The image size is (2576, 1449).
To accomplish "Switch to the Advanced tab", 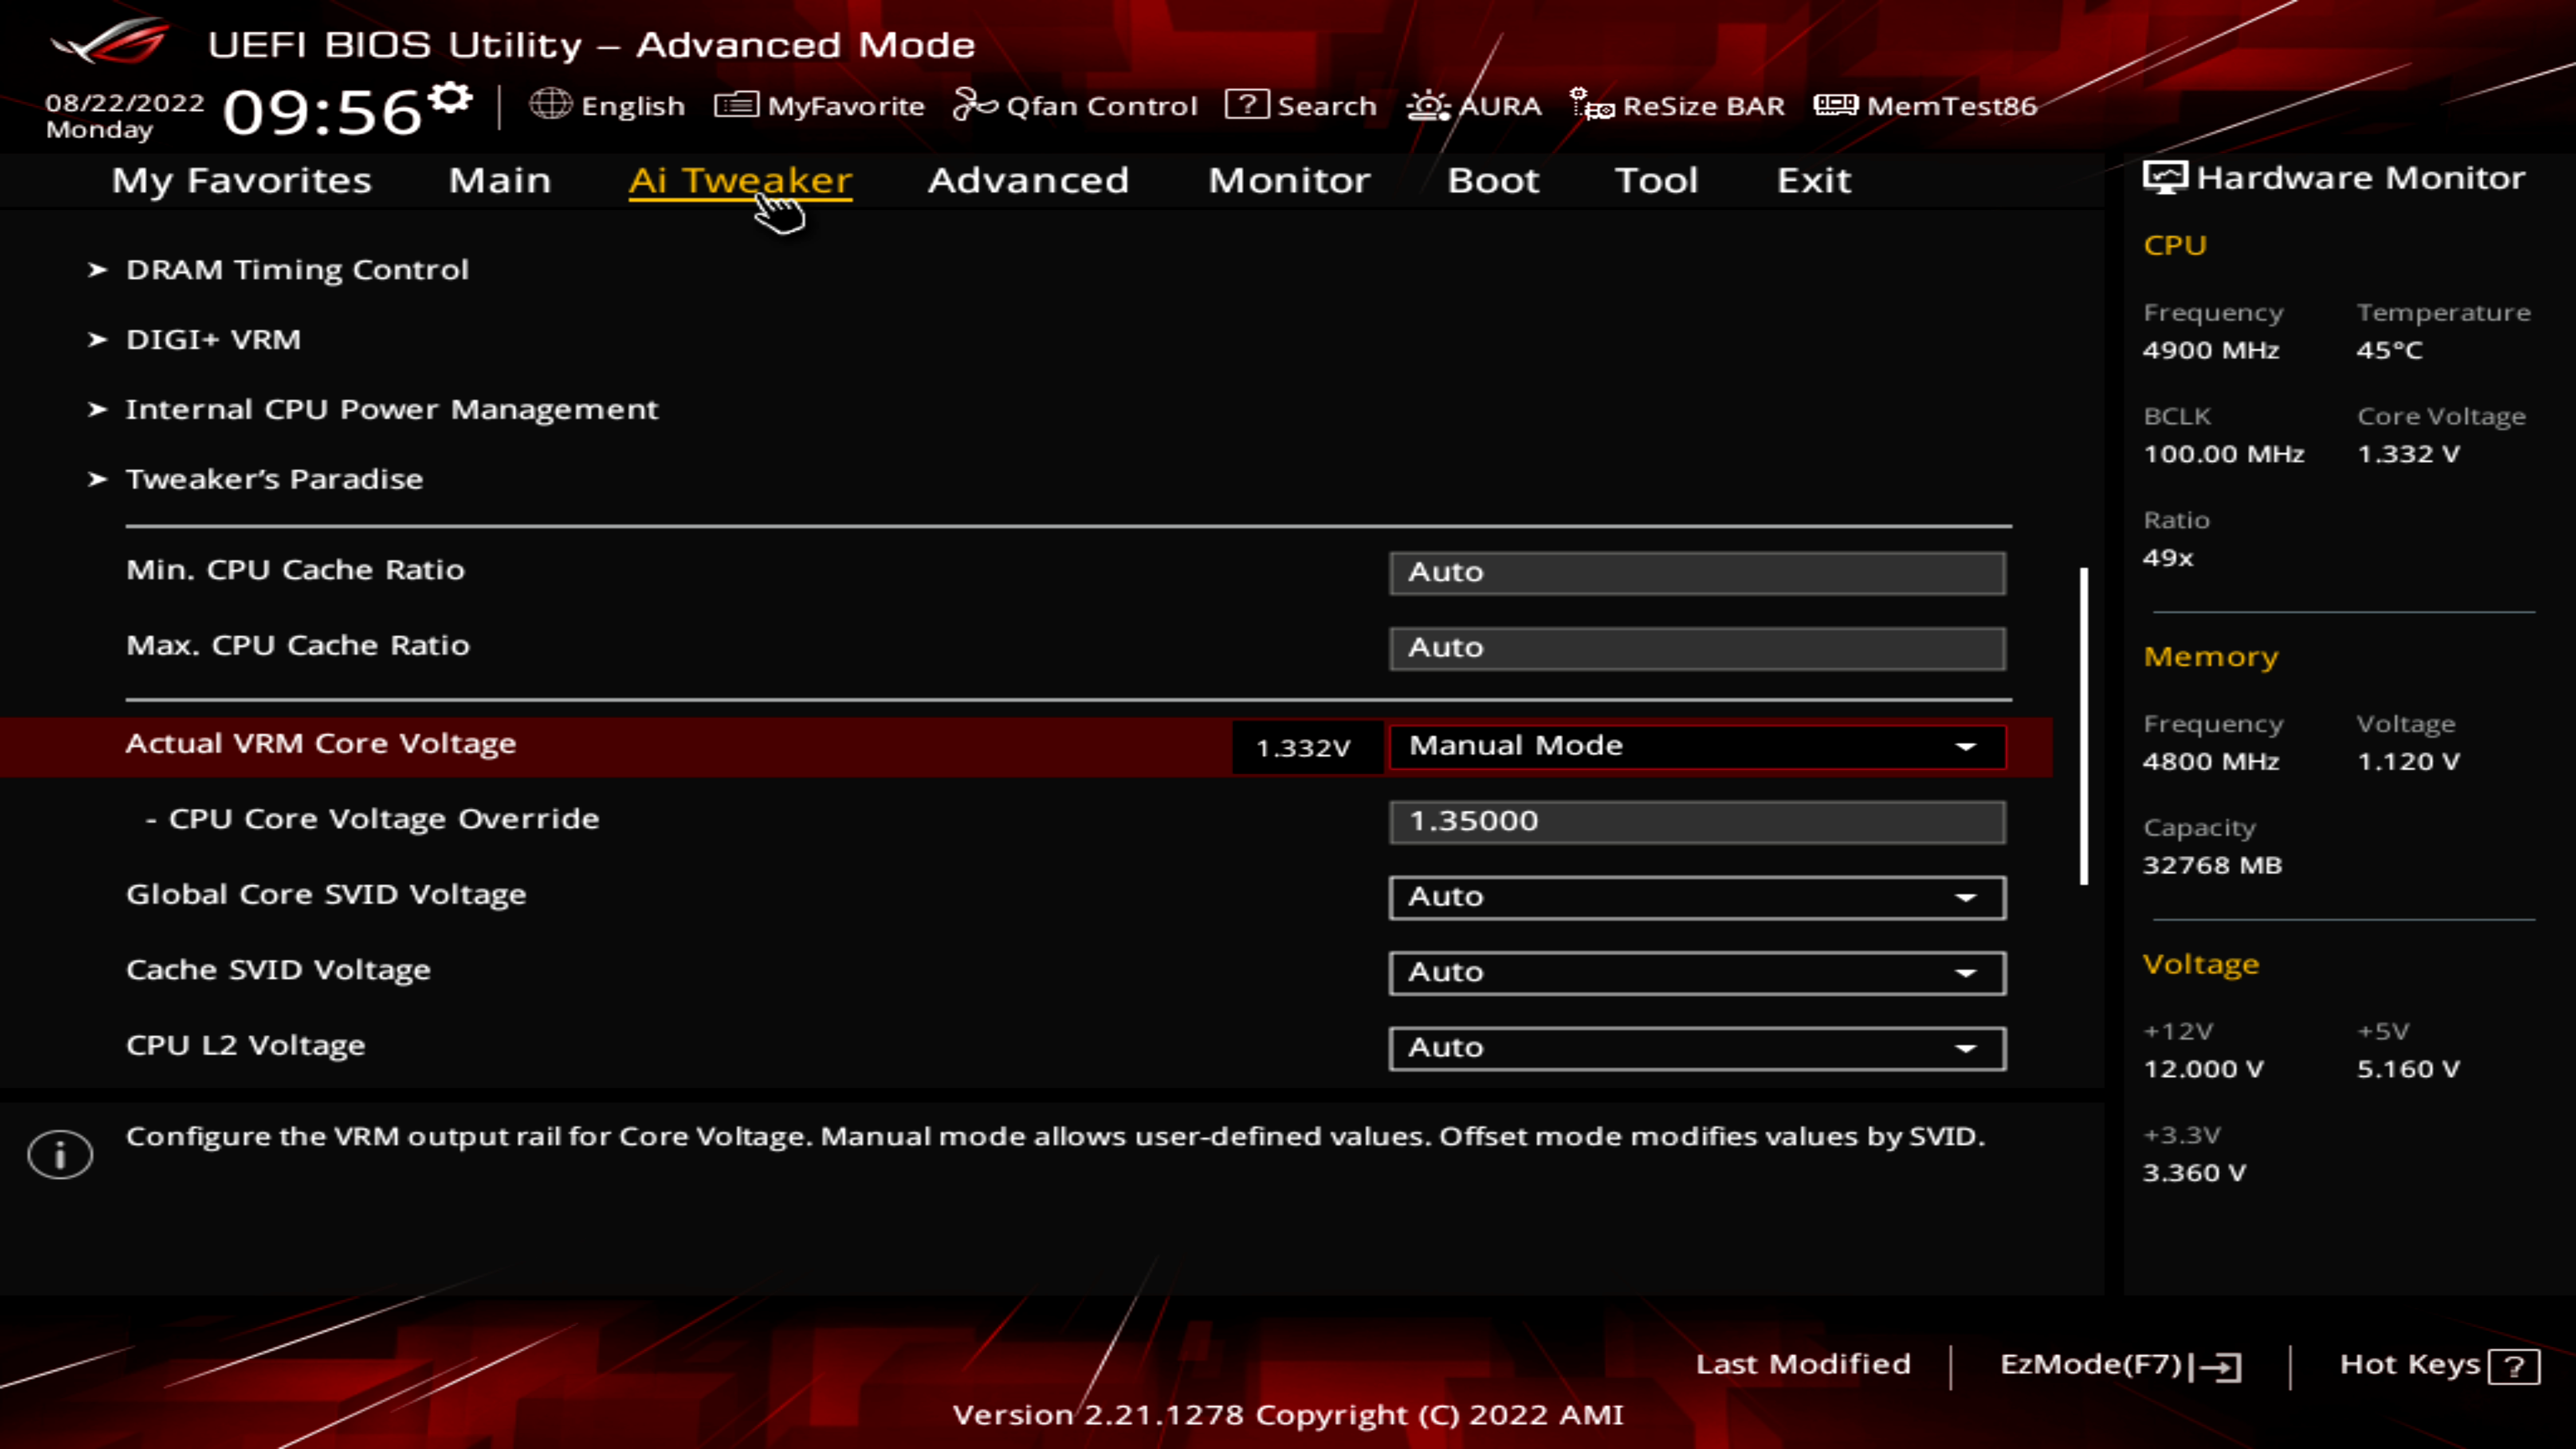I will click(x=1028, y=181).
